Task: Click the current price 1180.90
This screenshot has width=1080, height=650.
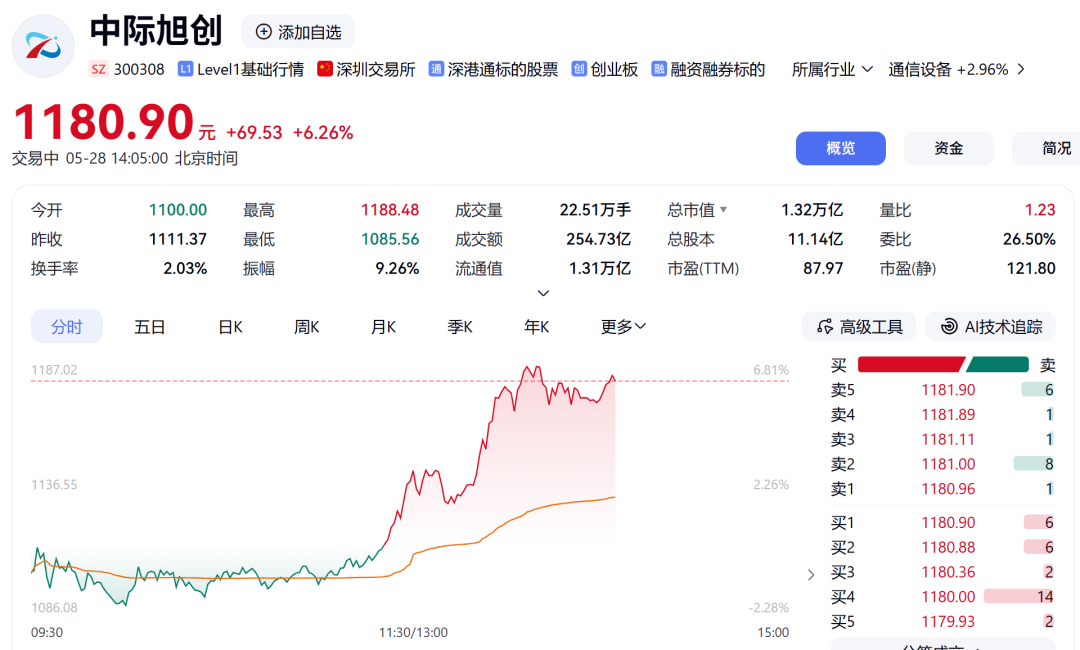Action: [x=103, y=122]
